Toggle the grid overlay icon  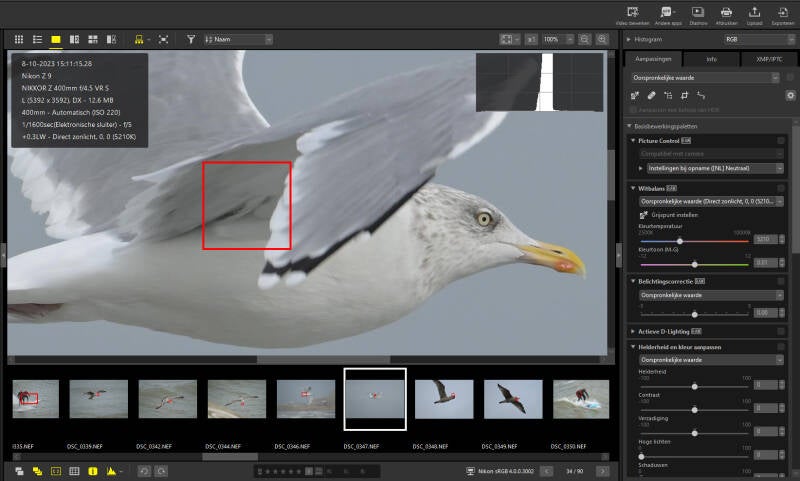(x=74, y=471)
